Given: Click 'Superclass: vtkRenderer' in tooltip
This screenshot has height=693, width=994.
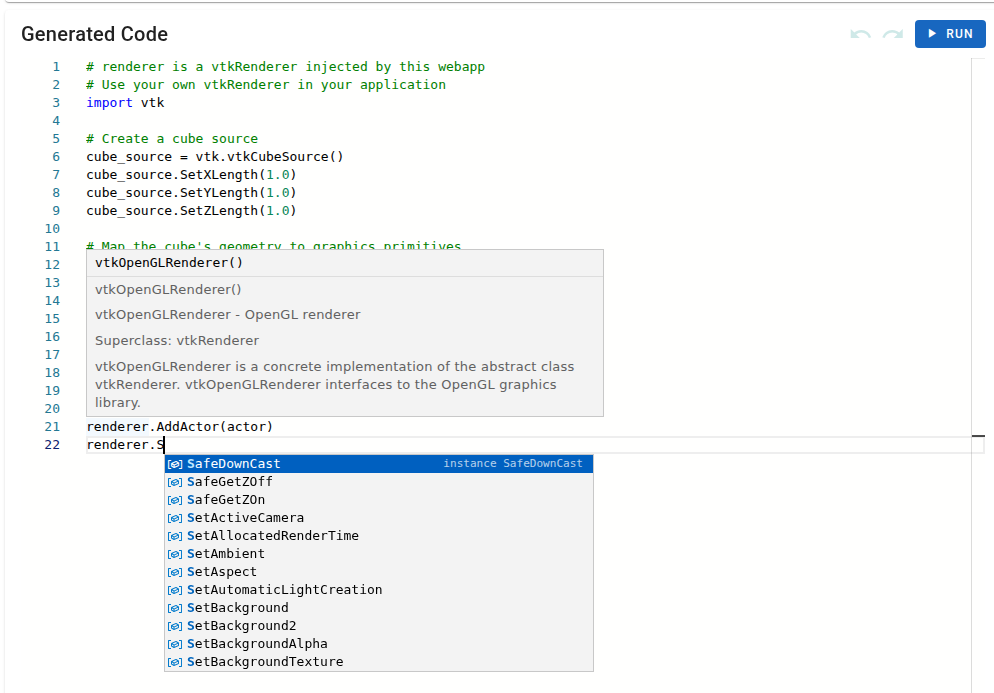Looking at the screenshot, I should (177, 340).
